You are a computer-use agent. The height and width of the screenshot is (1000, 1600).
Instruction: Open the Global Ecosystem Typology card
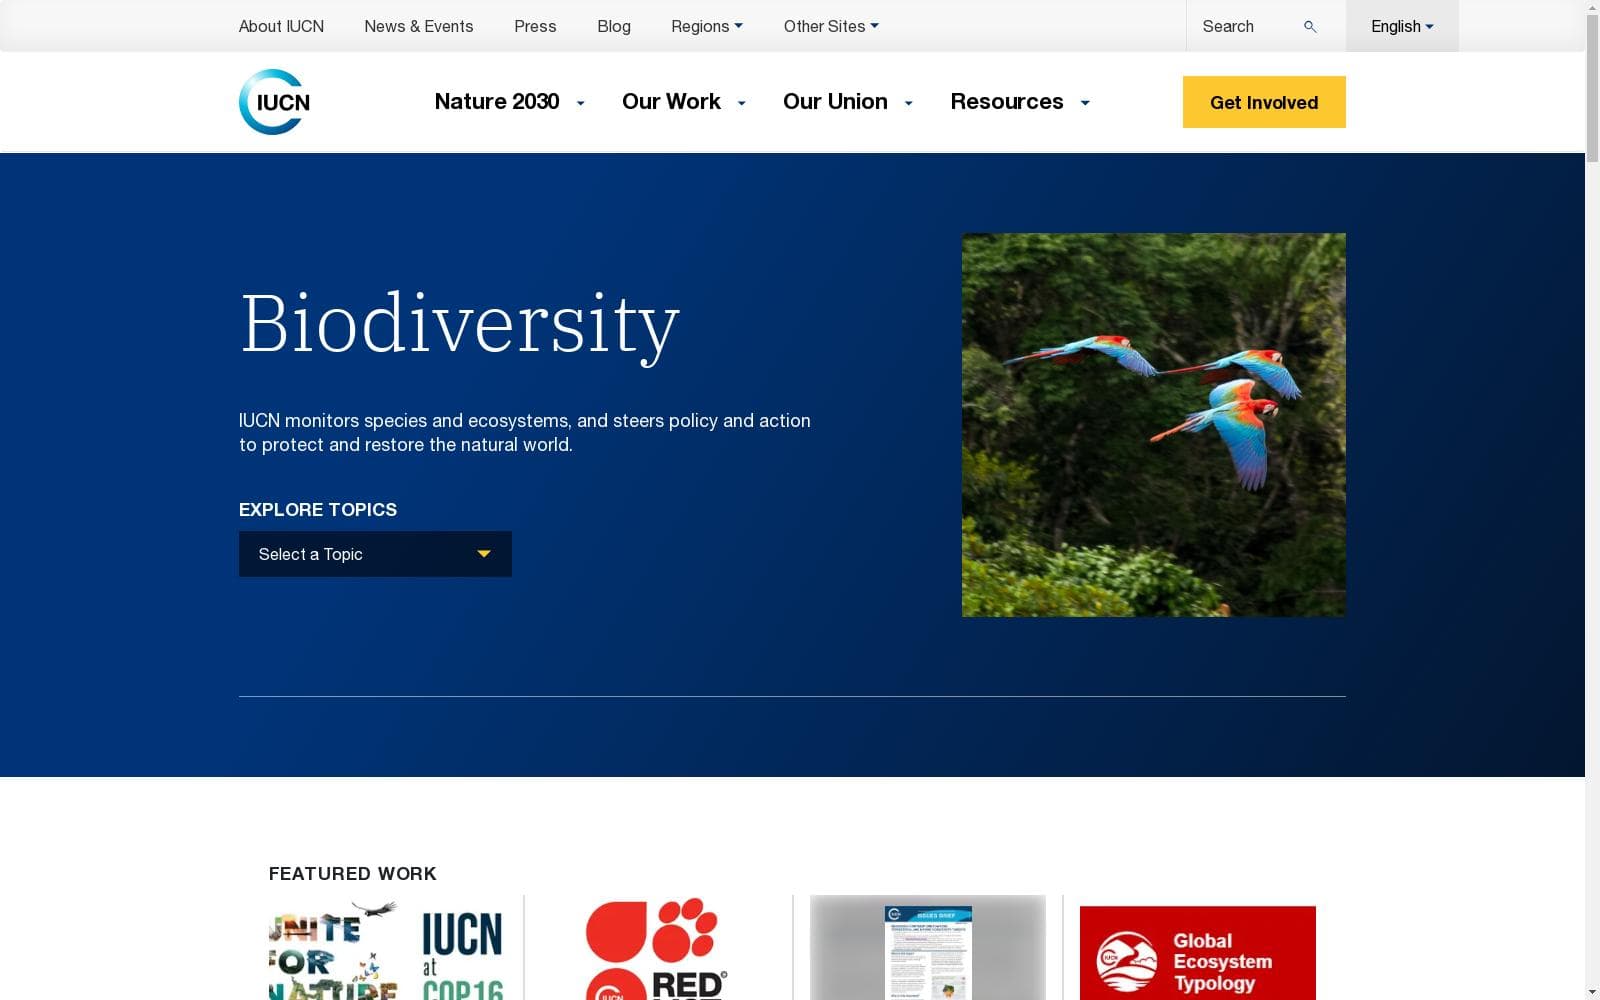[x=1198, y=952]
